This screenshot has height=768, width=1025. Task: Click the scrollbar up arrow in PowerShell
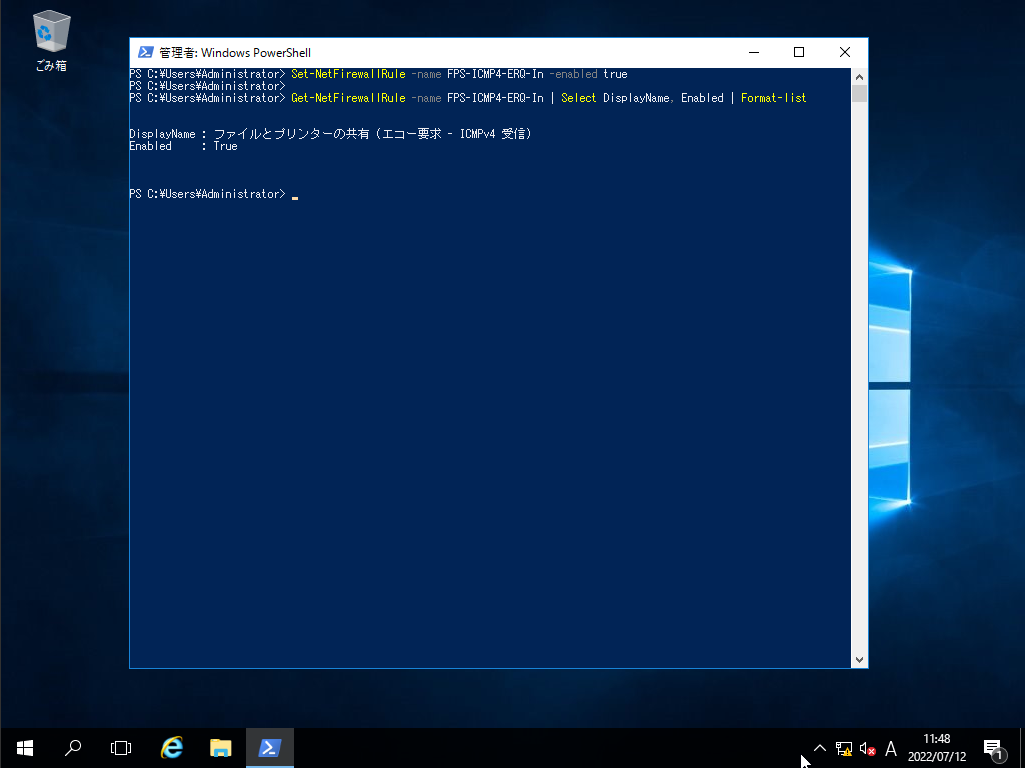coord(859,76)
